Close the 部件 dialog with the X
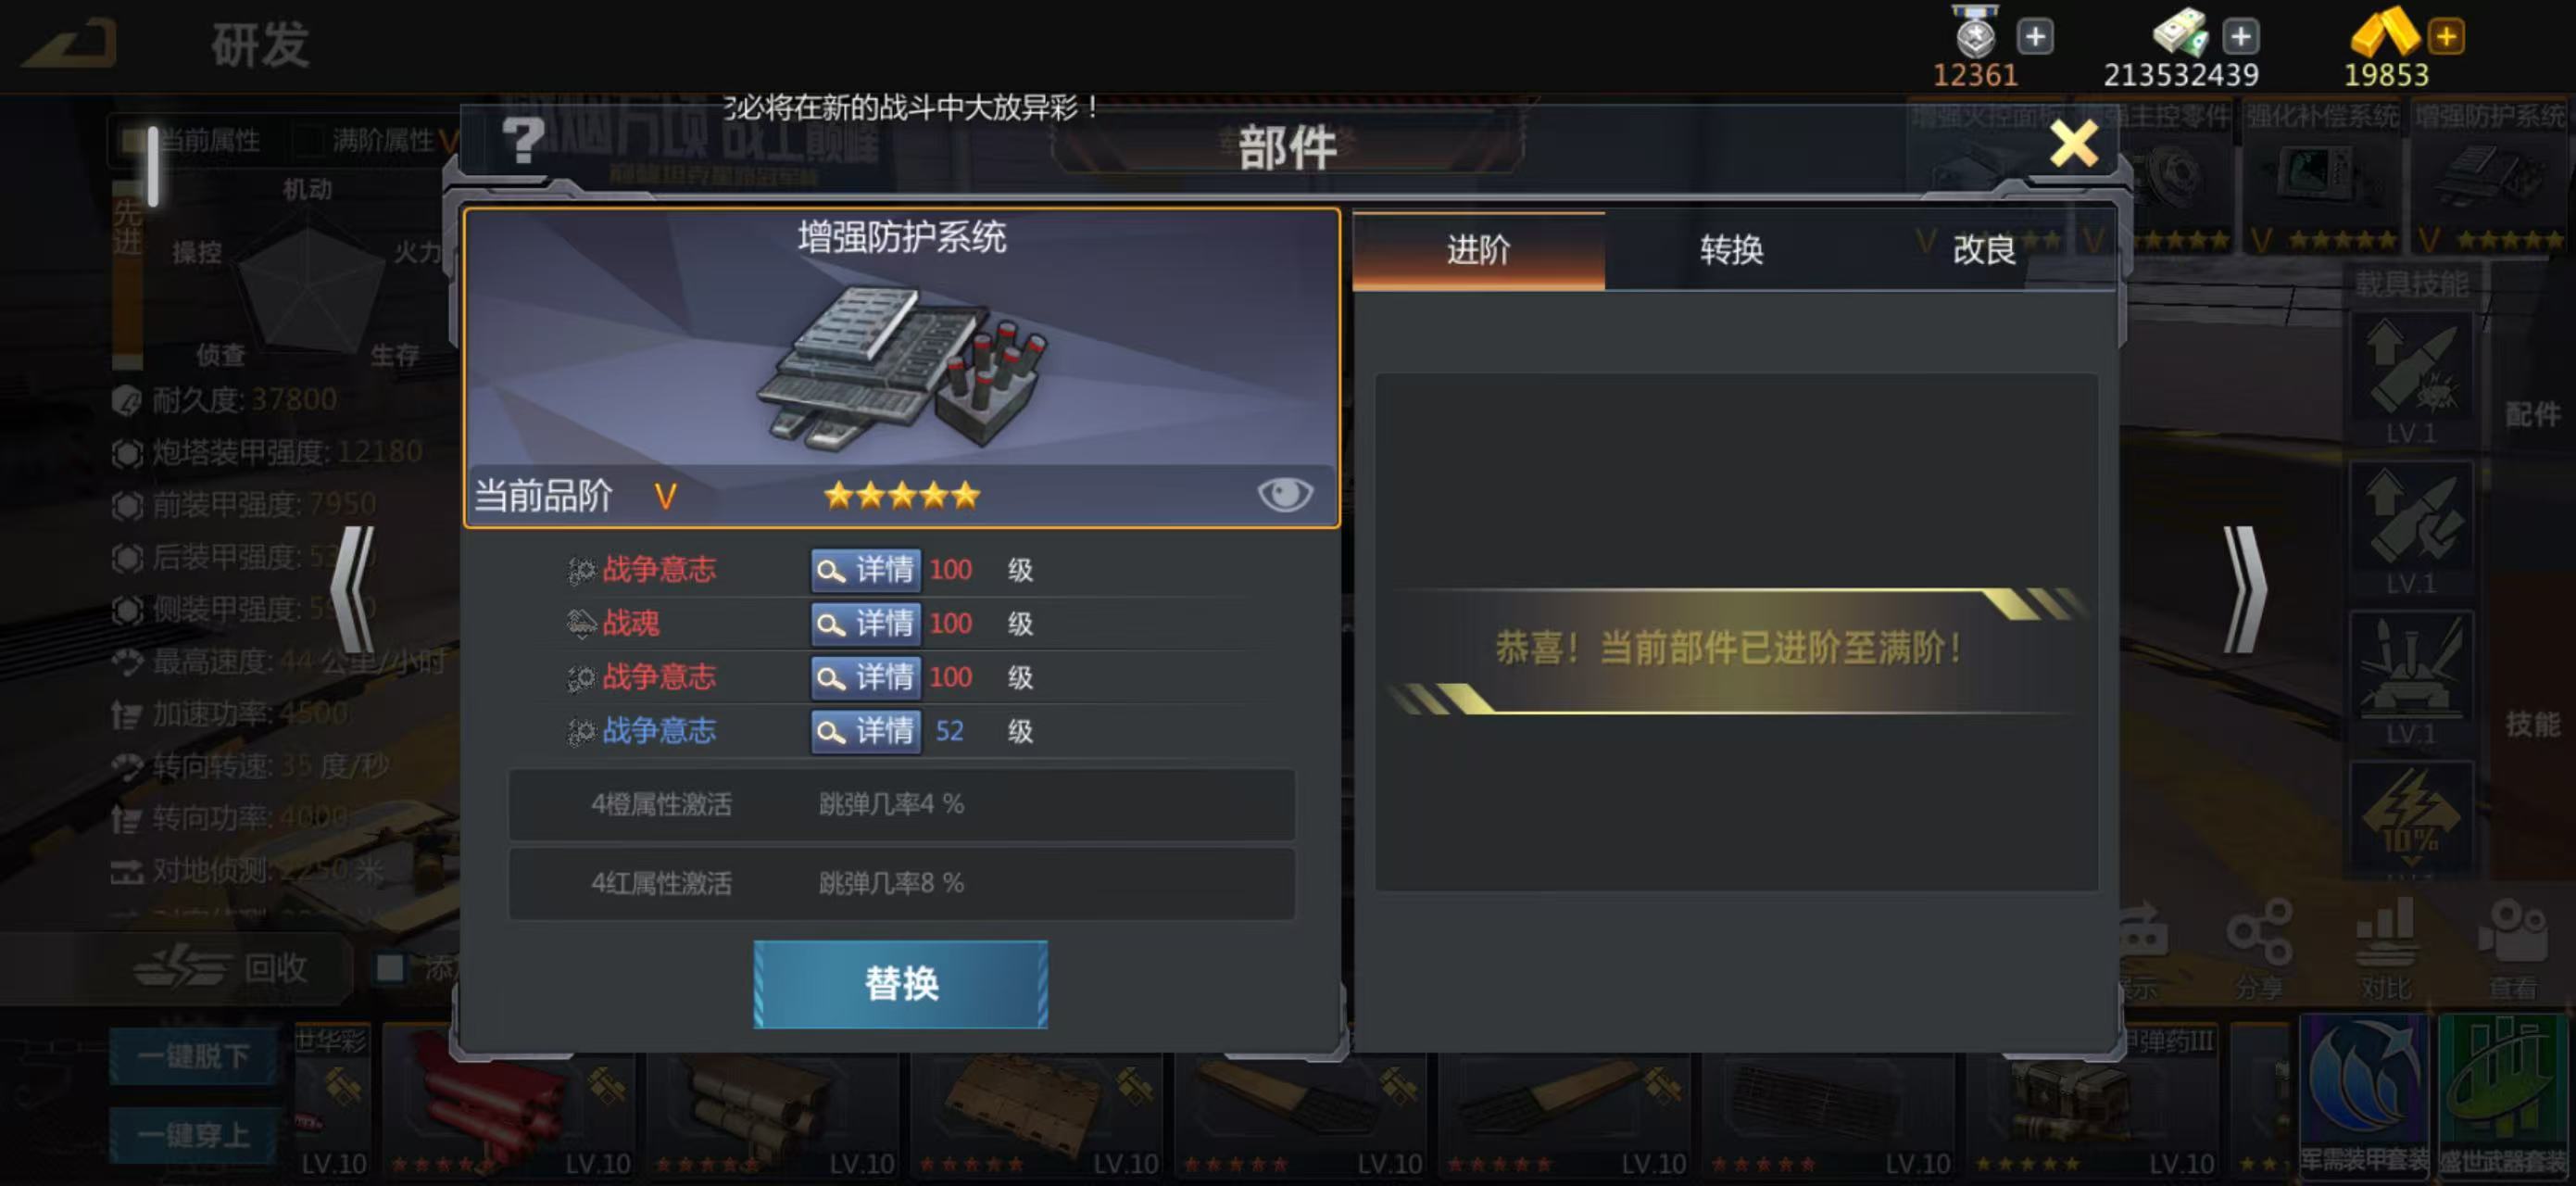The image size is (2576, 1186). click(x=2074, y=144)
